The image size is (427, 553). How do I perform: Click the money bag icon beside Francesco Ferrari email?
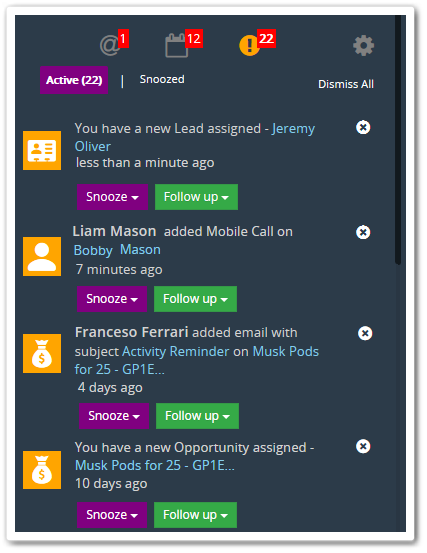click(x=42, y=353)
